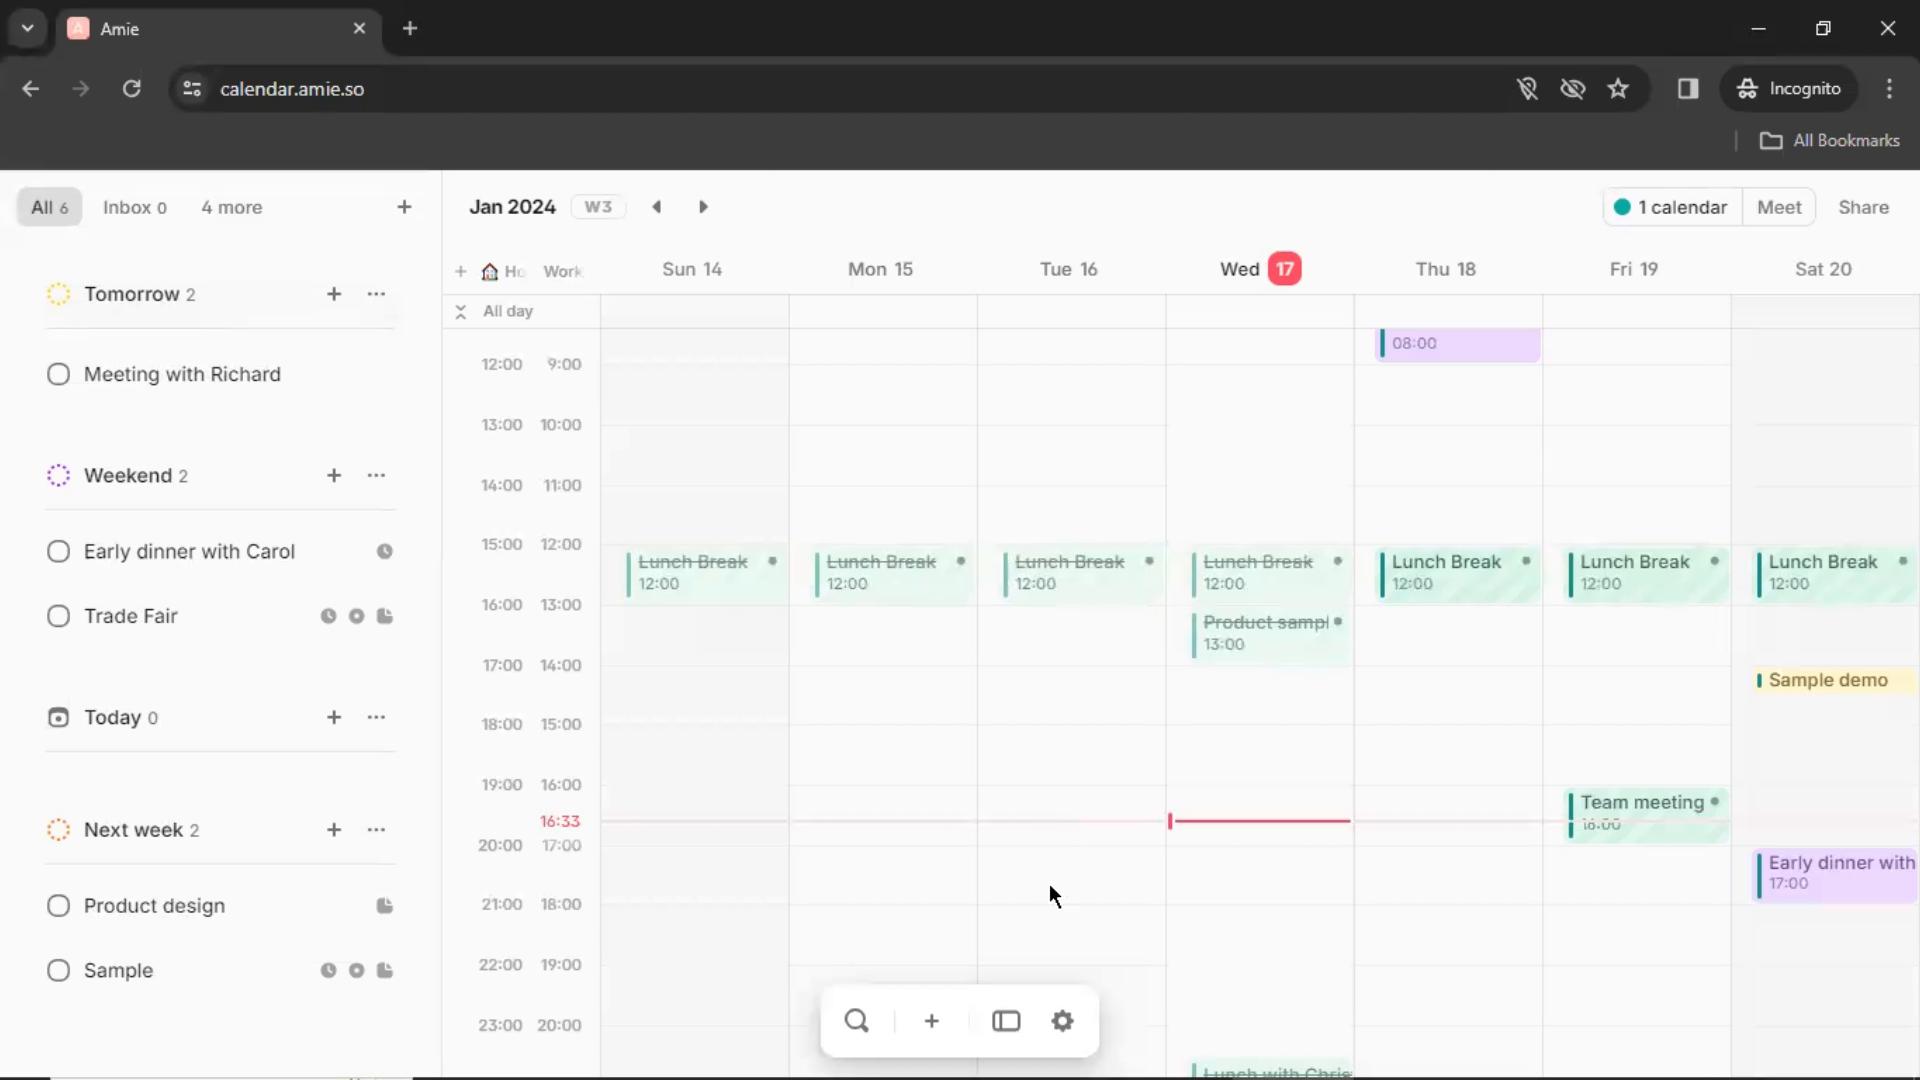Toggle the Work view button on calendar

(563, 270)
